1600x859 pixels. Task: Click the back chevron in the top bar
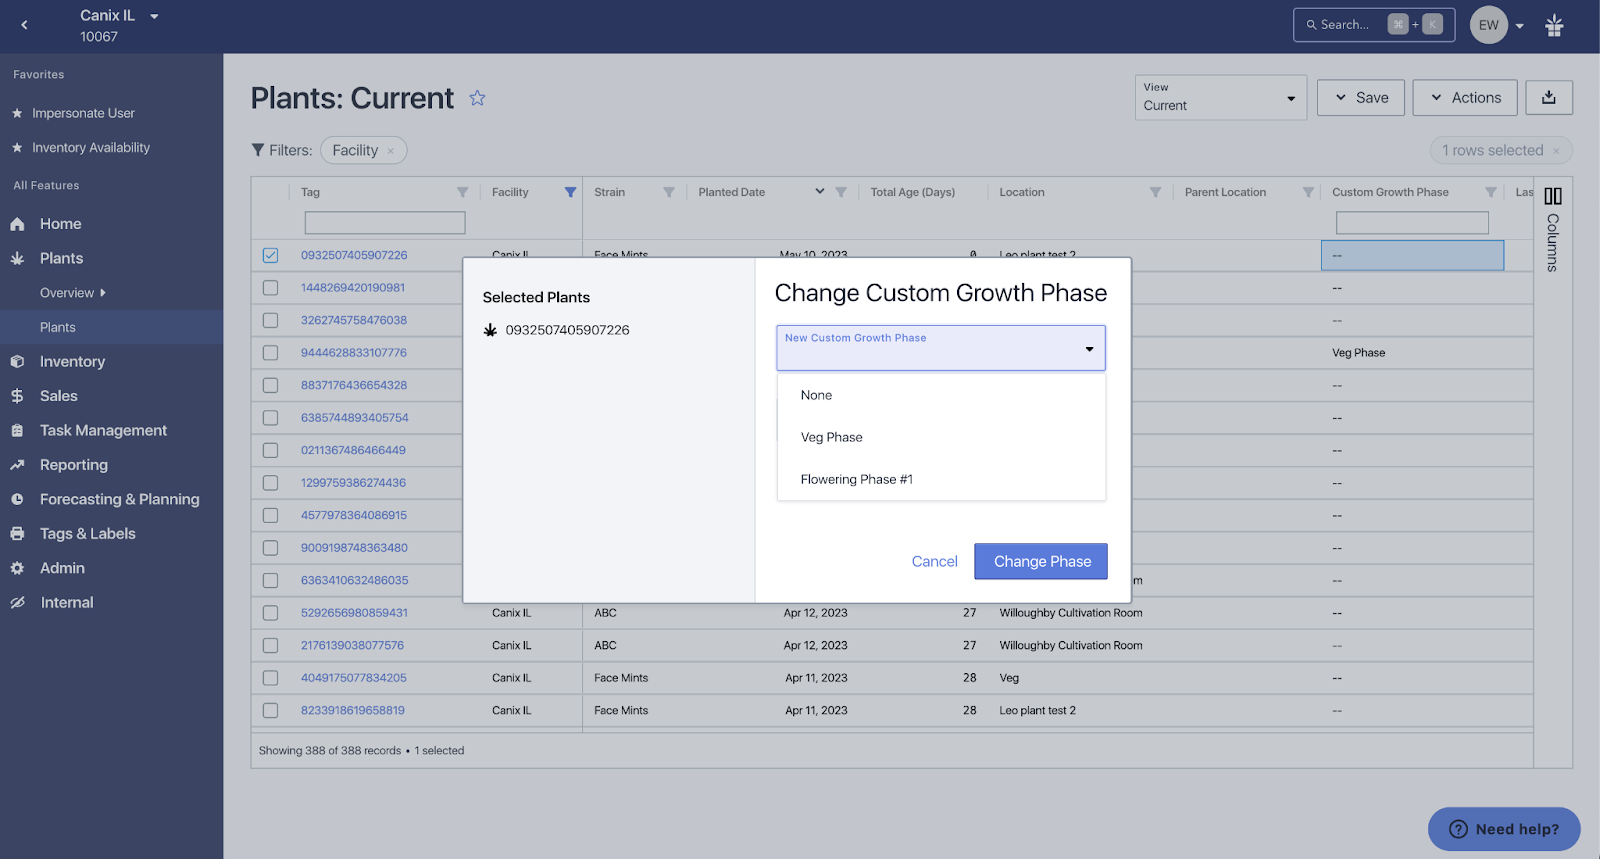(x=24, y=25)
